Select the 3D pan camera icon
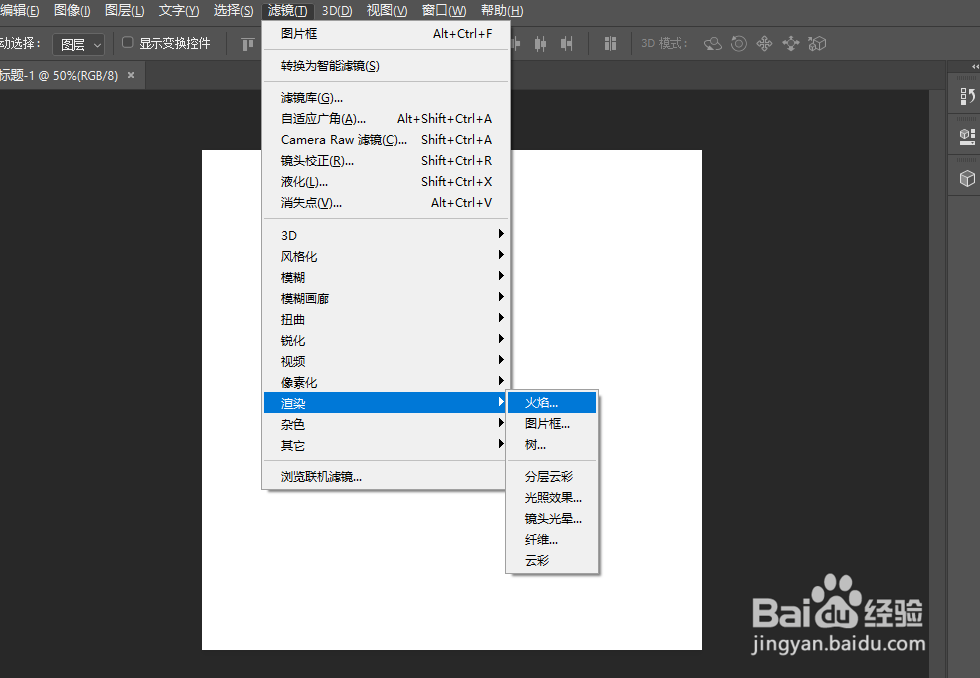The image size is (980, 678). click(764, 44)
